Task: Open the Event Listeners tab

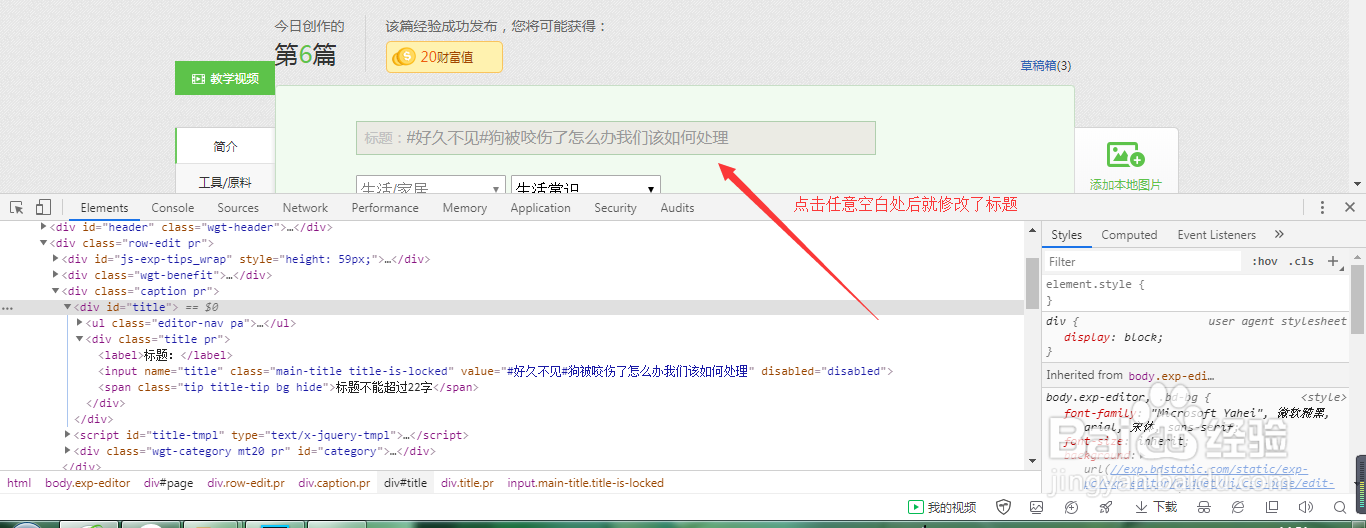Action: 1217,234
